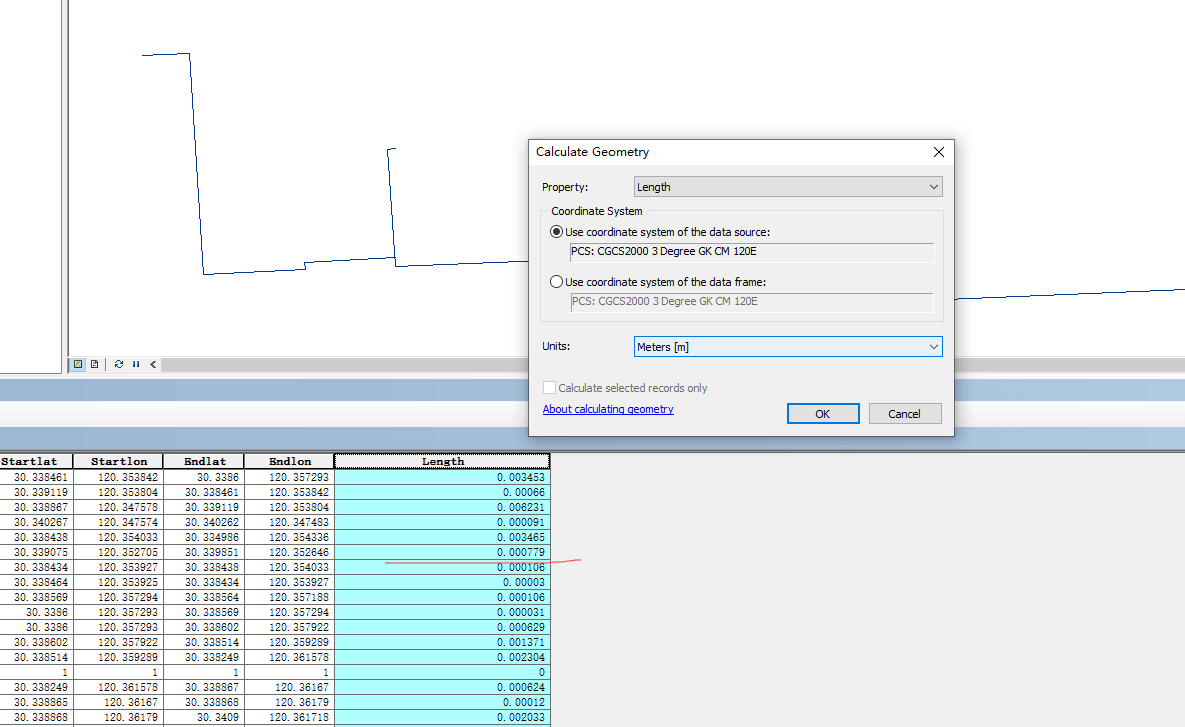Click the Endlat column header
Screen dimensions: 1185x727
point(204,461)
